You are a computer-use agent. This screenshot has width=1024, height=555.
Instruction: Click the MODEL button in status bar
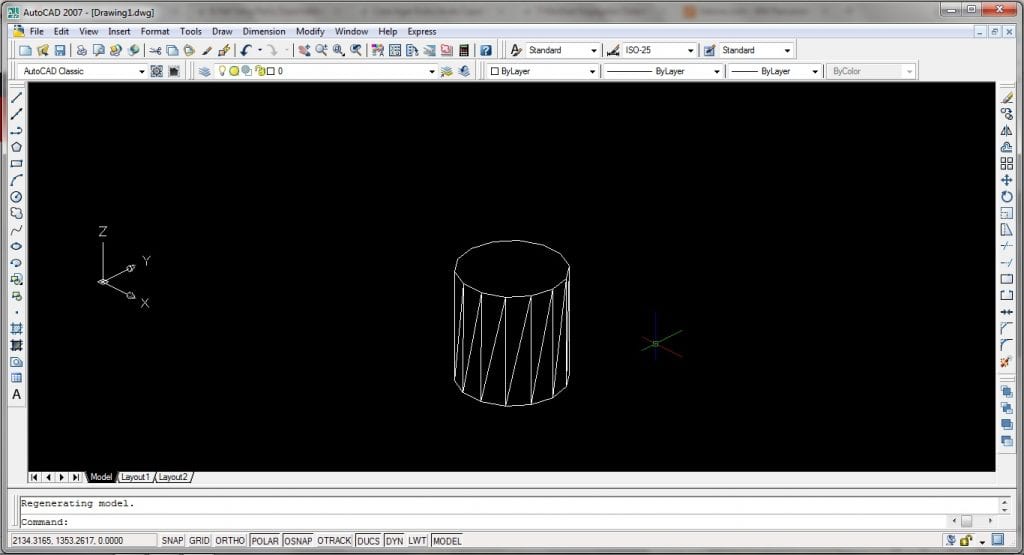[x=446, y=541]
